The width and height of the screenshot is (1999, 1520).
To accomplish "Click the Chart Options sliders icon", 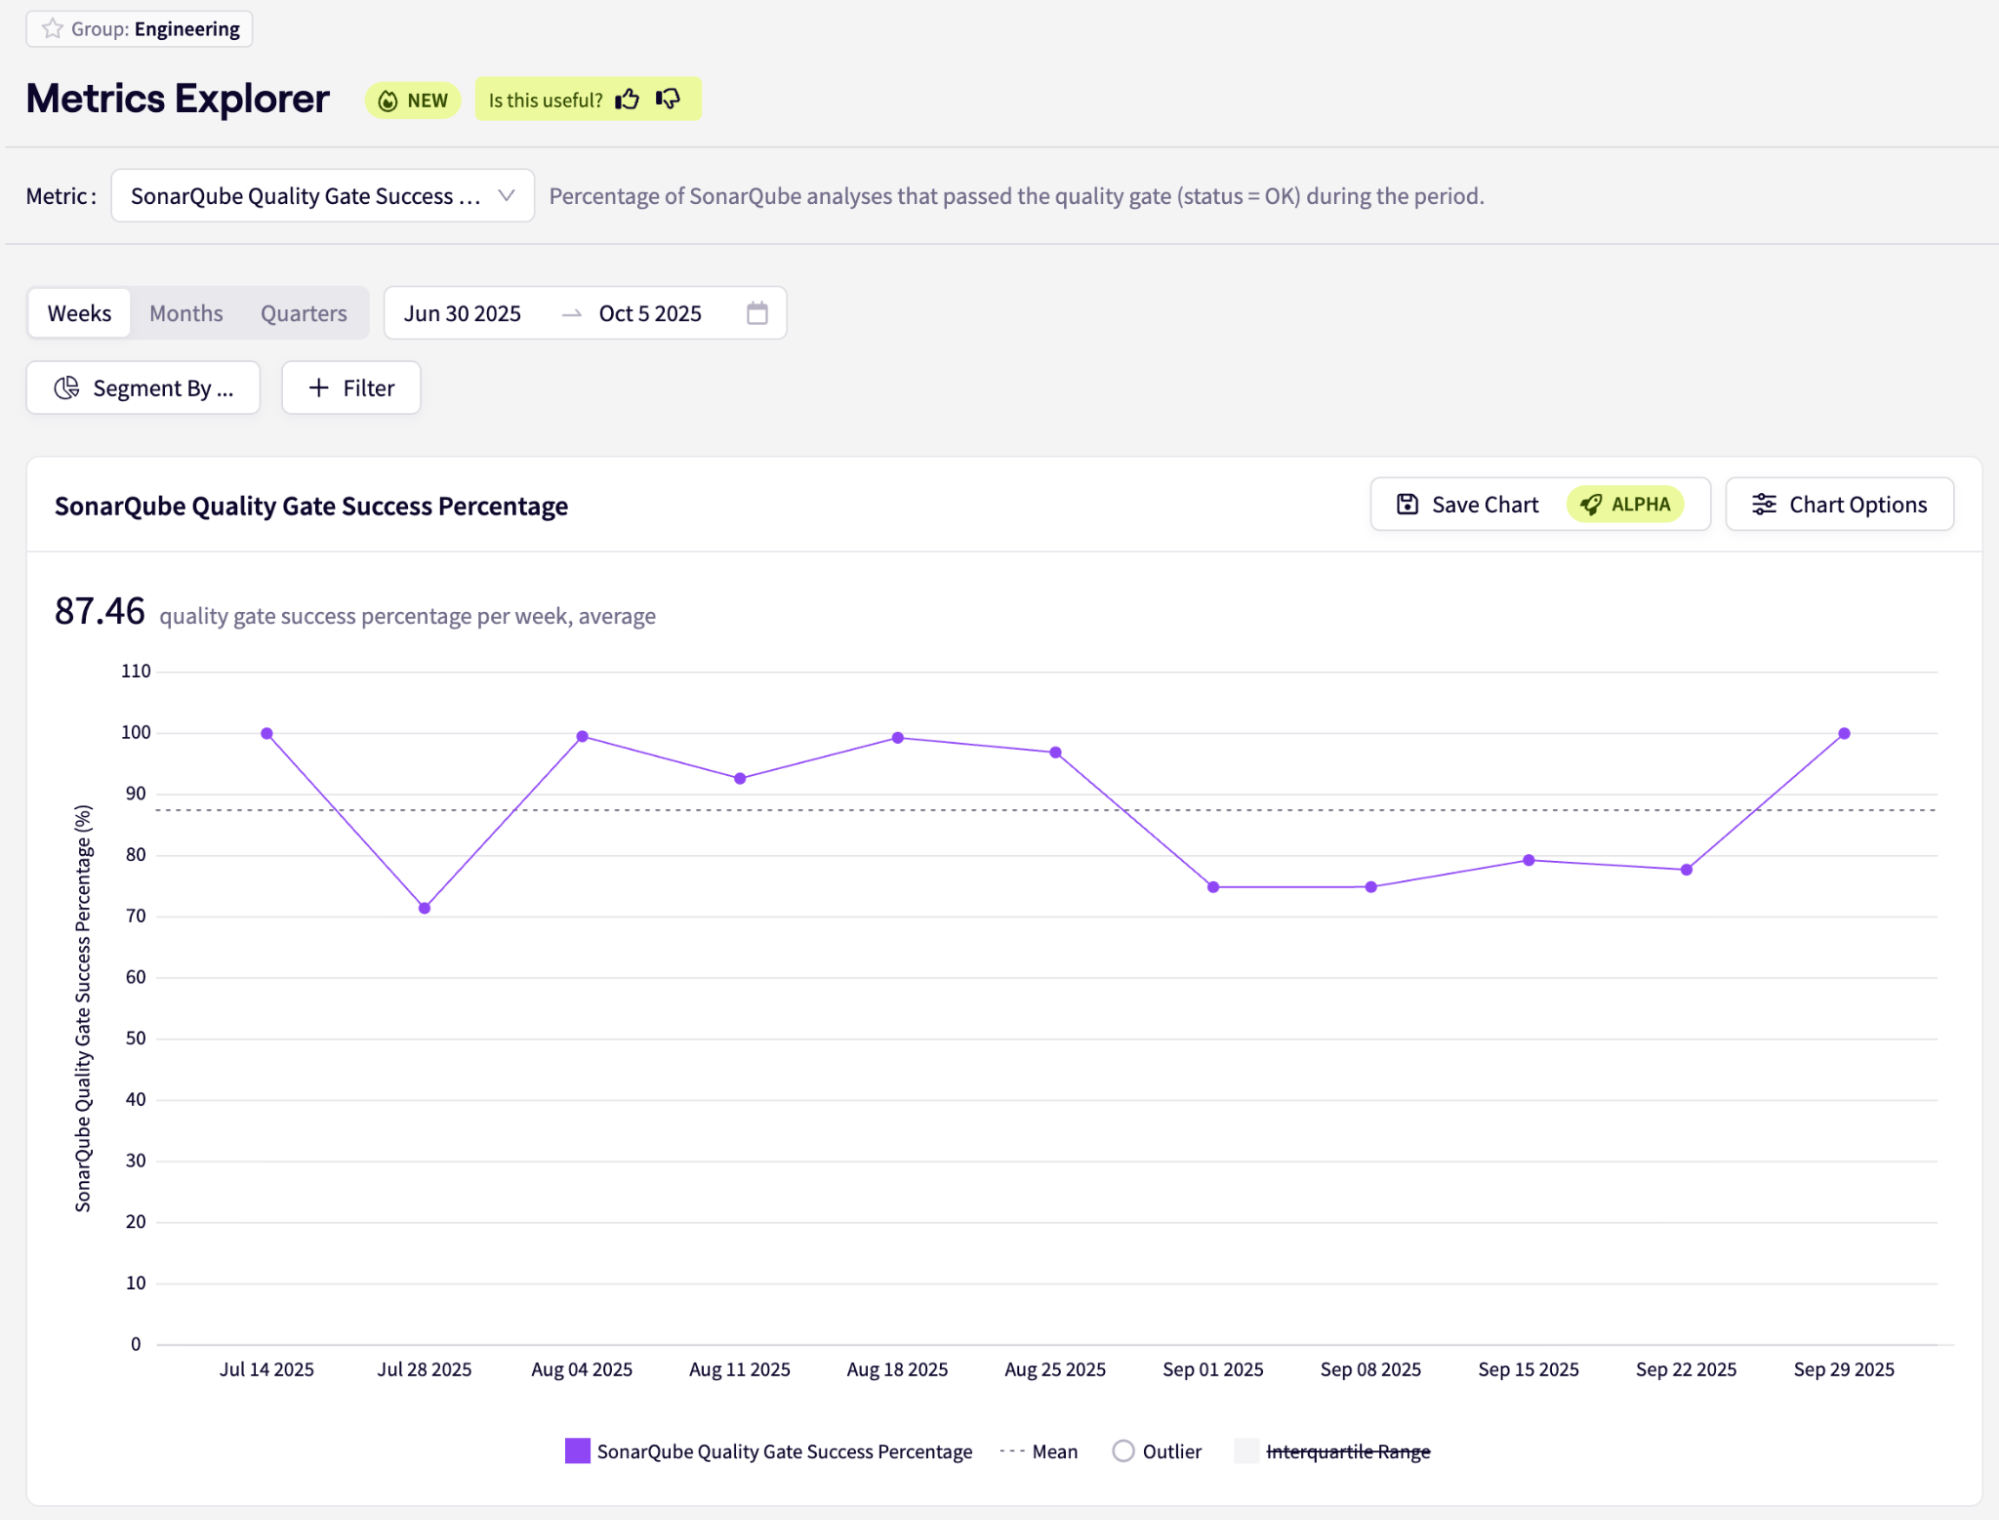I will tap(1764, 504).
